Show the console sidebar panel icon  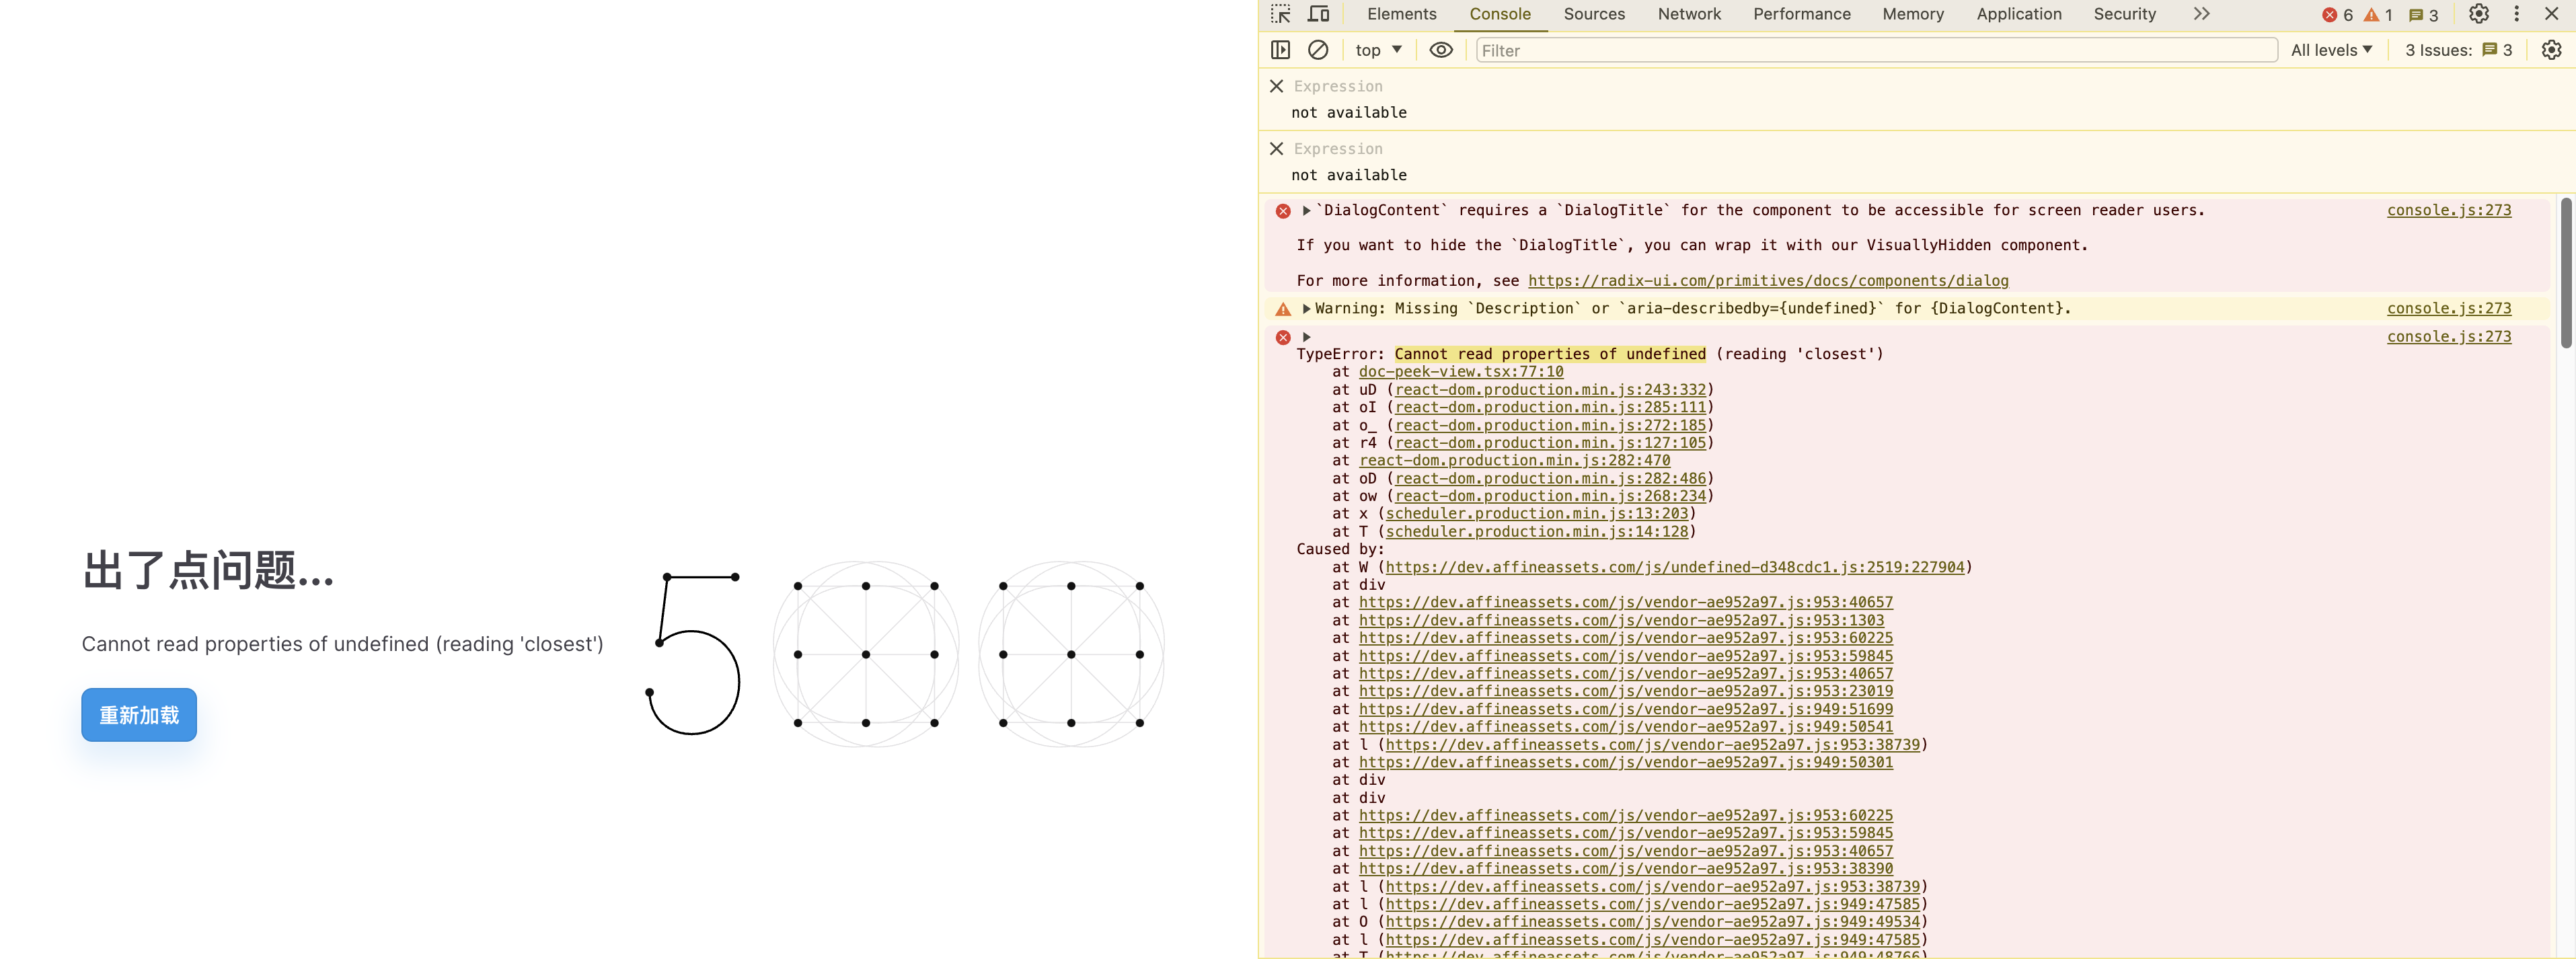1280,50
